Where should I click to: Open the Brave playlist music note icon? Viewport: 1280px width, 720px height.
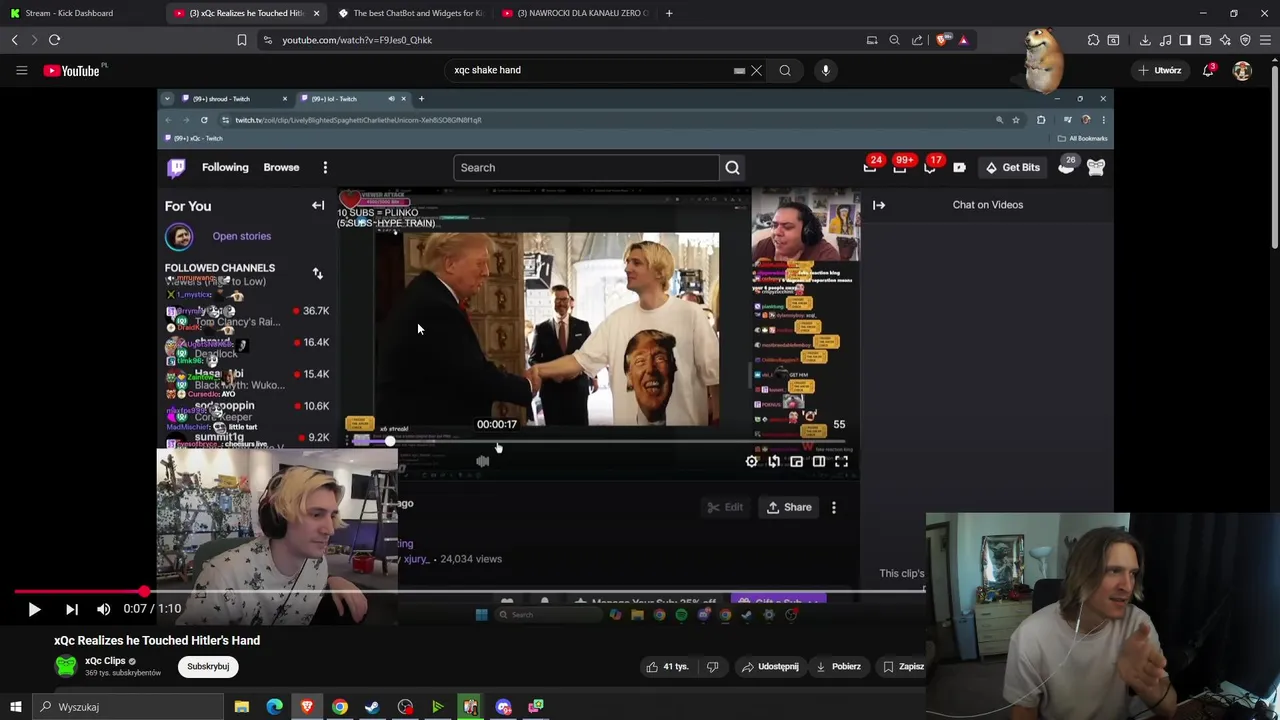(x=1165, y=40)
